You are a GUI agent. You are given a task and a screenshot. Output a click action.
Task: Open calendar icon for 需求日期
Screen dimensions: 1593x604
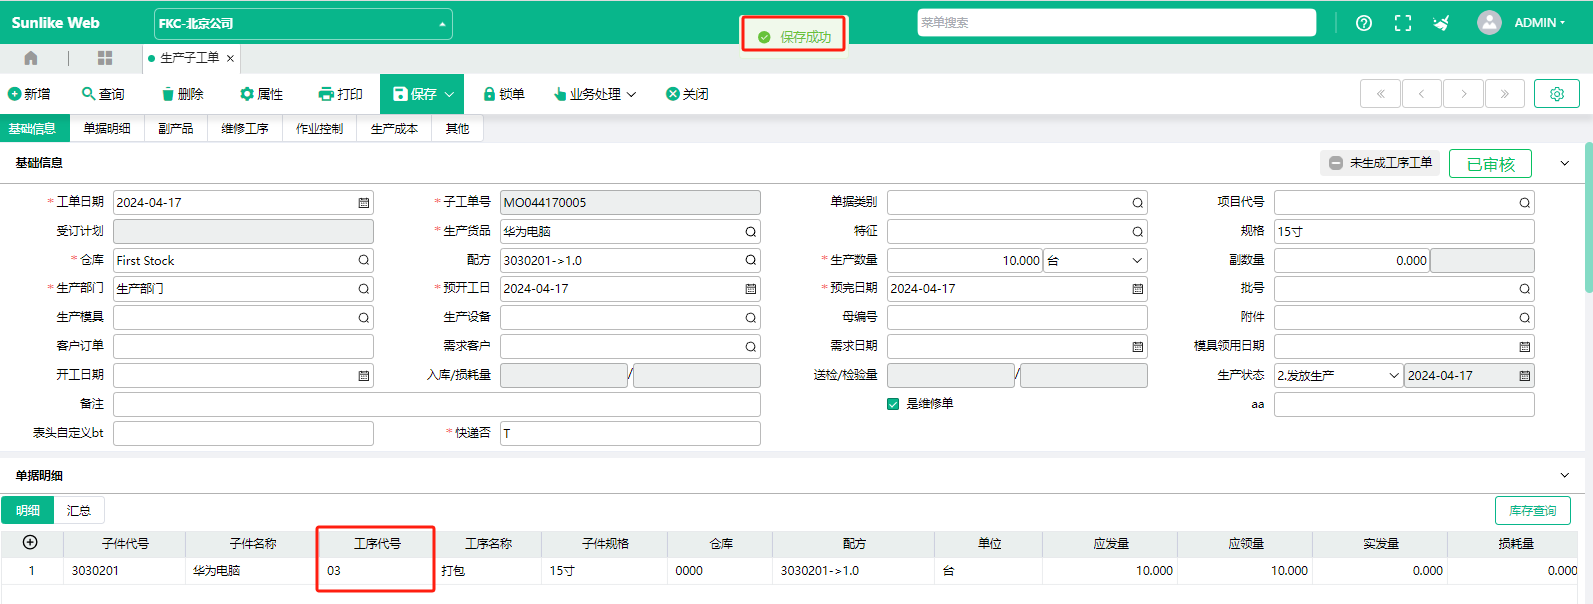1138,347
